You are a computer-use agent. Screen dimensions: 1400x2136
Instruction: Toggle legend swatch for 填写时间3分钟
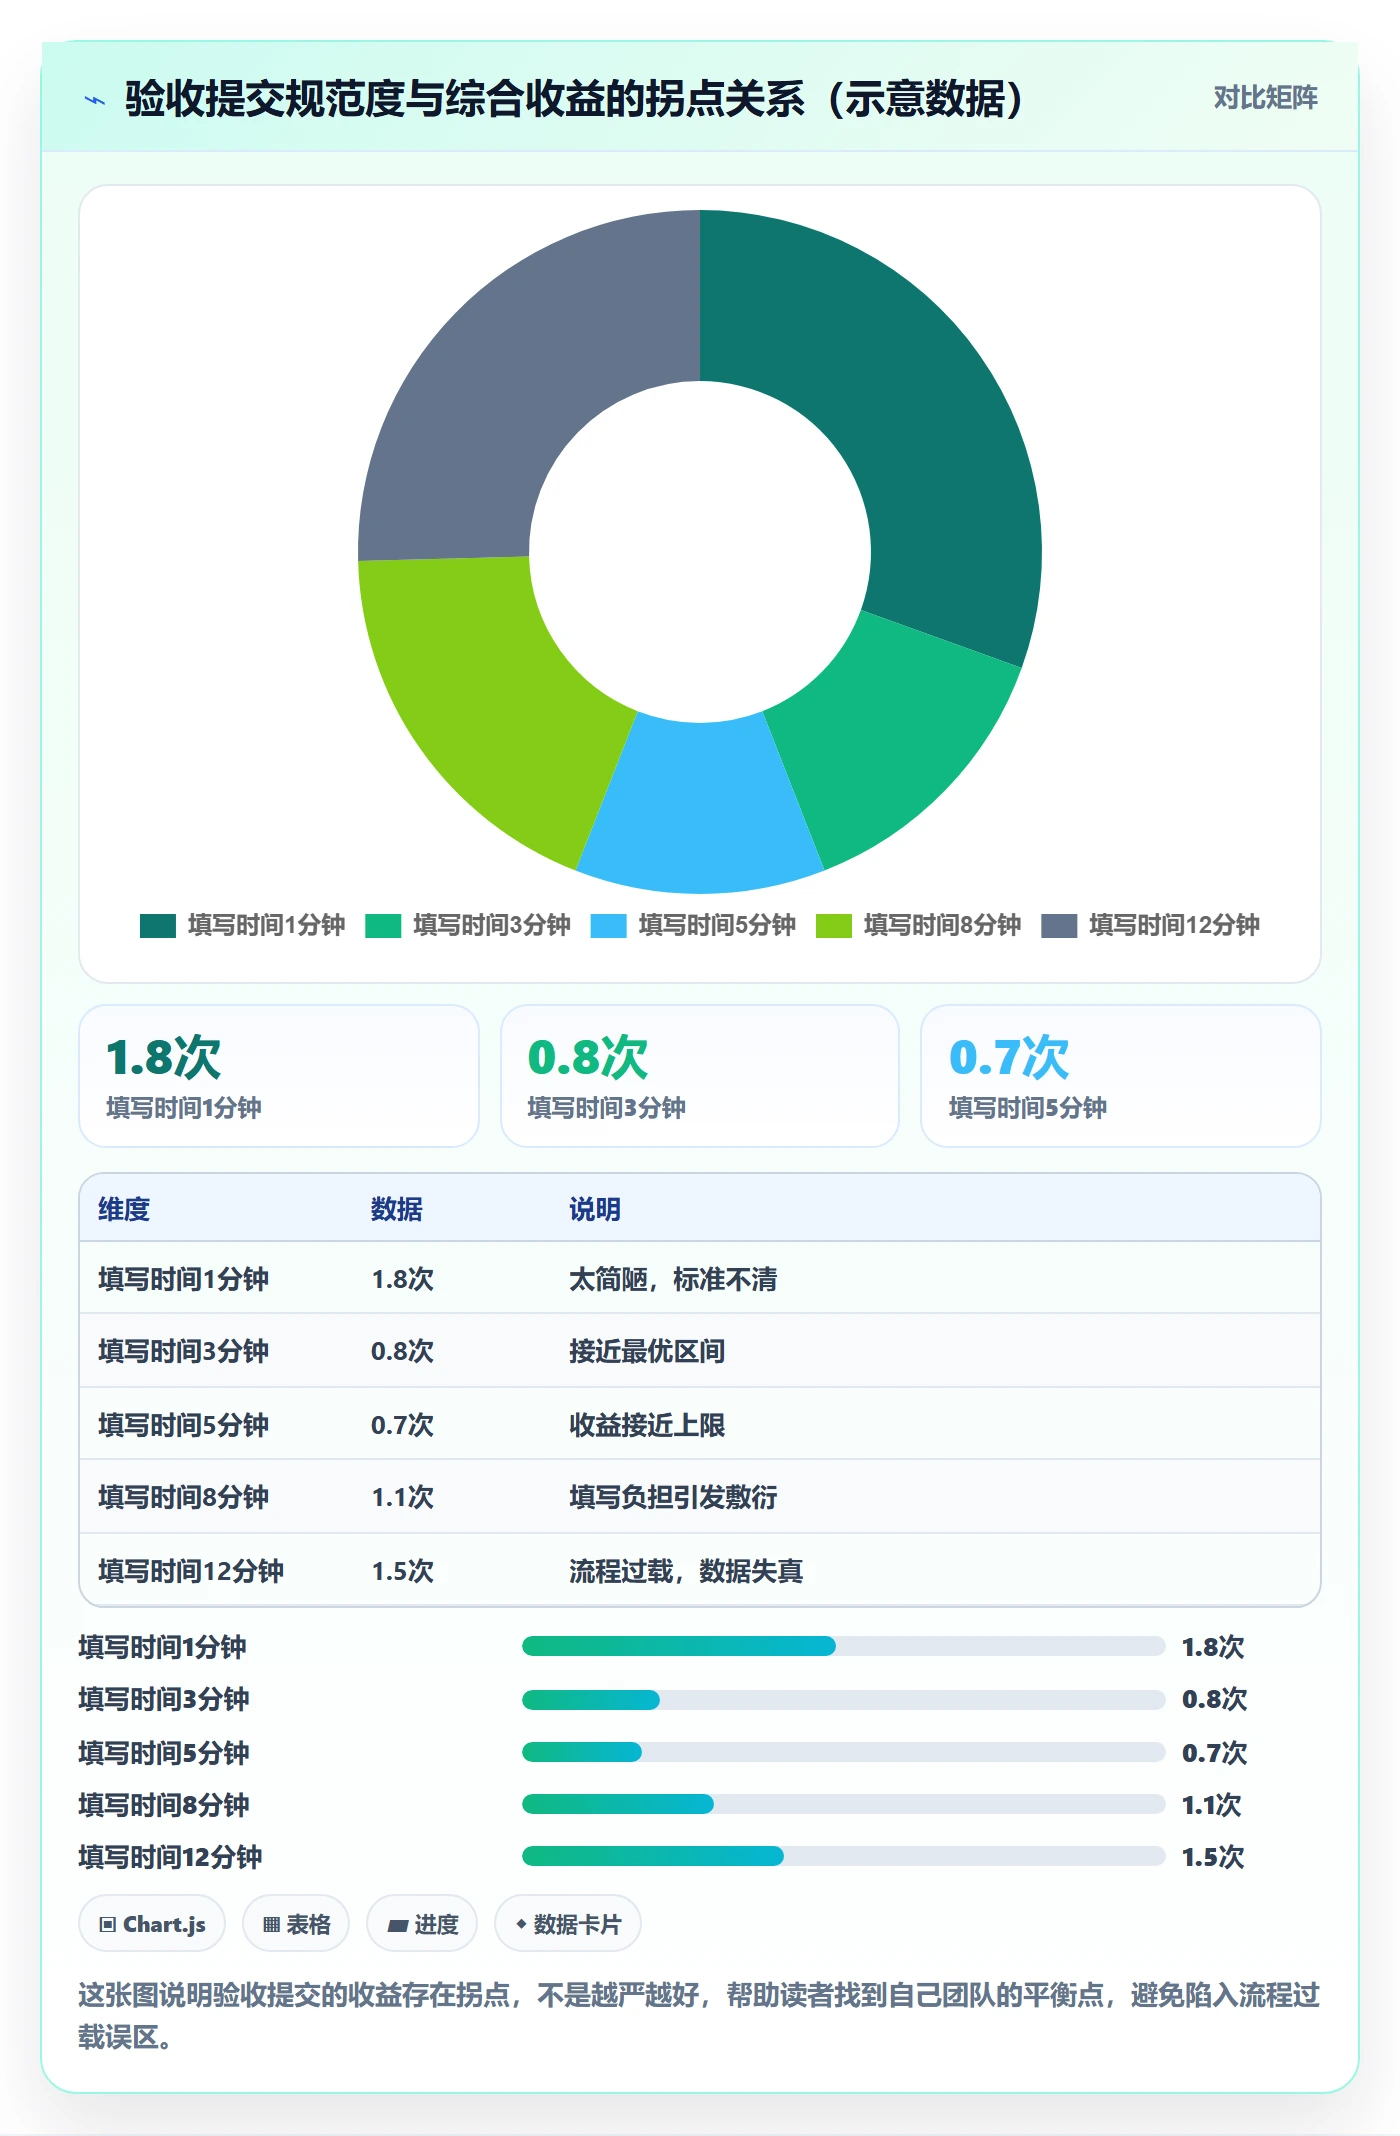(383, 926)
